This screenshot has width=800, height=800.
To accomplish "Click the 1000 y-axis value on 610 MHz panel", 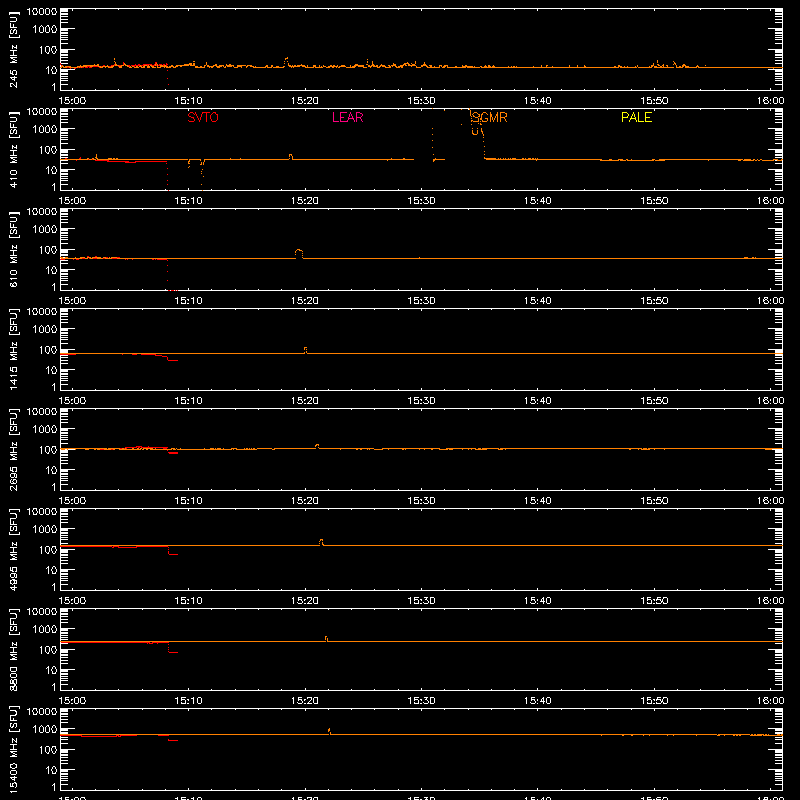I will pos(45,229).
